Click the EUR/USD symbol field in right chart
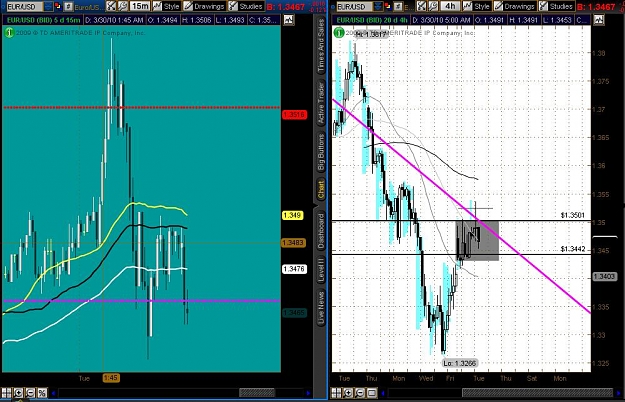 click(x=355, y=6)
